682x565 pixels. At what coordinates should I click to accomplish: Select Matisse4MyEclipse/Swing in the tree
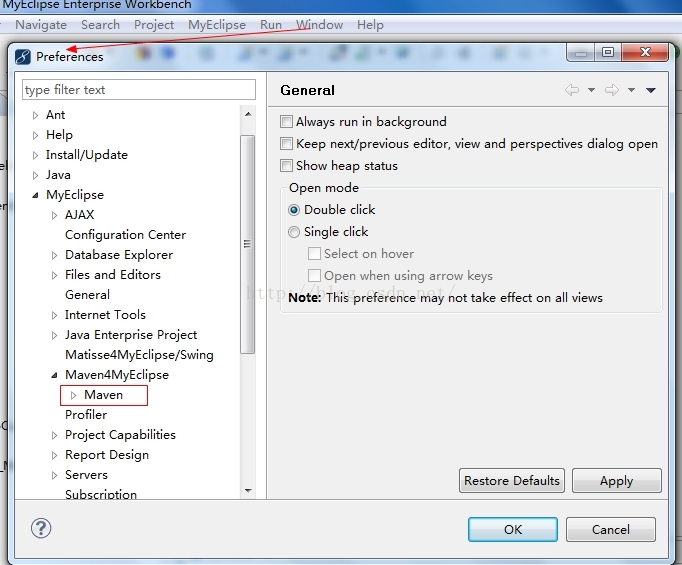coord(139,355)
